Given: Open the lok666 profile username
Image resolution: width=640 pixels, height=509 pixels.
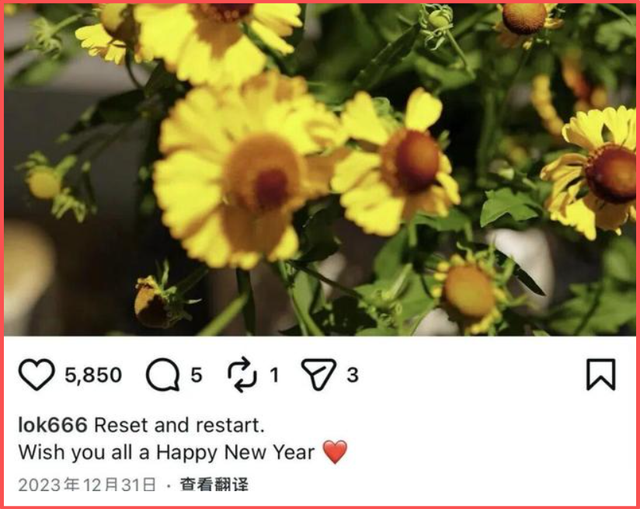Looking at the screenshot, I should (53, 425).
